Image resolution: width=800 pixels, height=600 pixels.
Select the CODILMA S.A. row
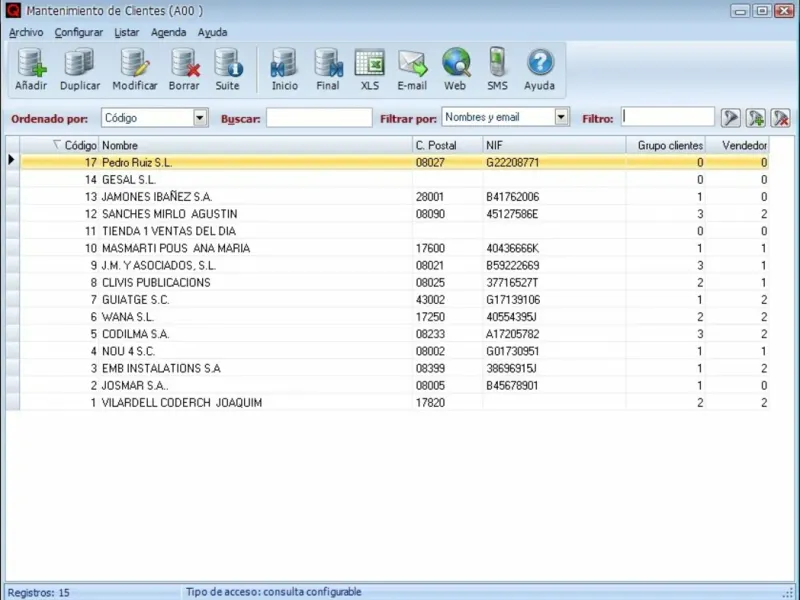pos(394,334)
